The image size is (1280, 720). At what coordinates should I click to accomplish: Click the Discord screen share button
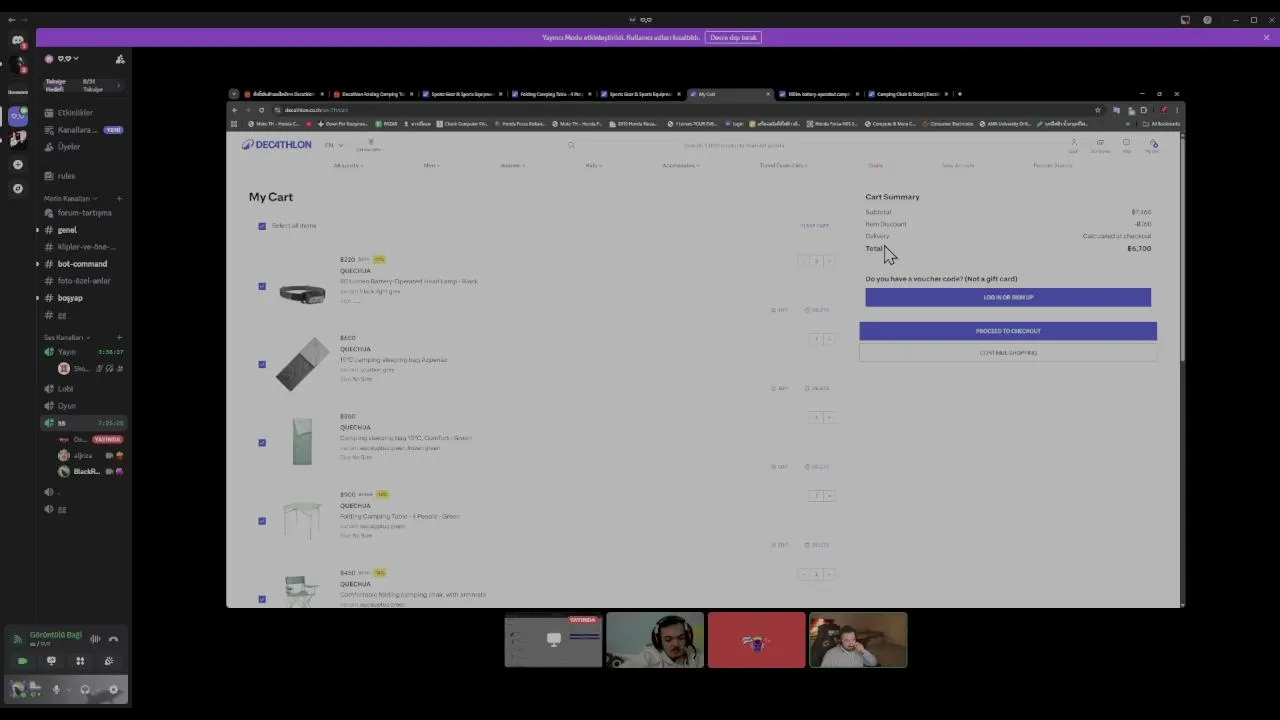click(x=51, y=661)
